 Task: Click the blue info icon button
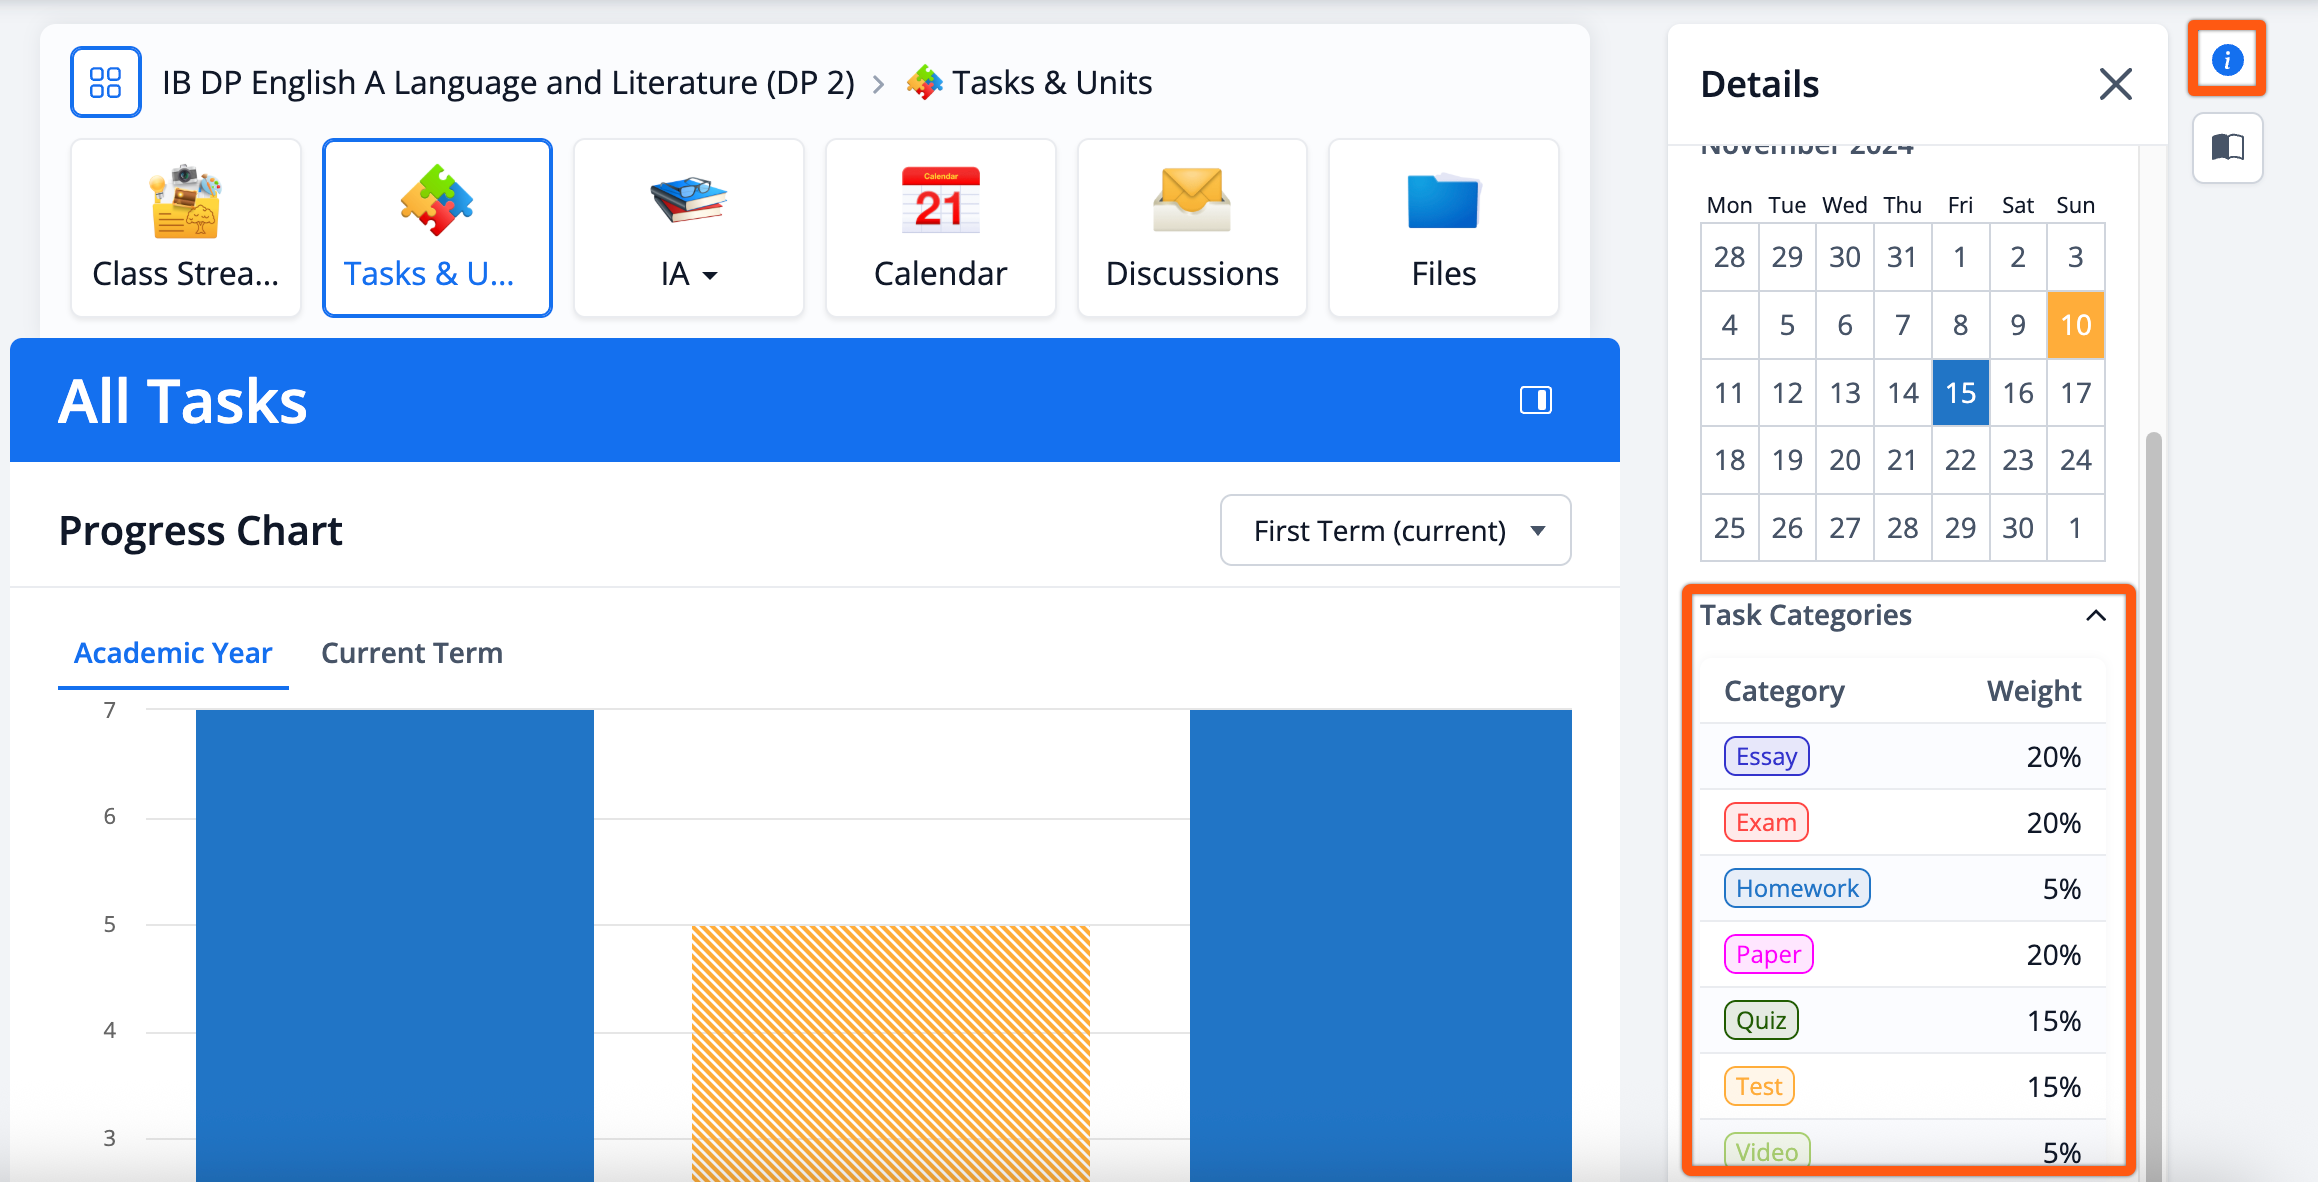point(2227,60)
